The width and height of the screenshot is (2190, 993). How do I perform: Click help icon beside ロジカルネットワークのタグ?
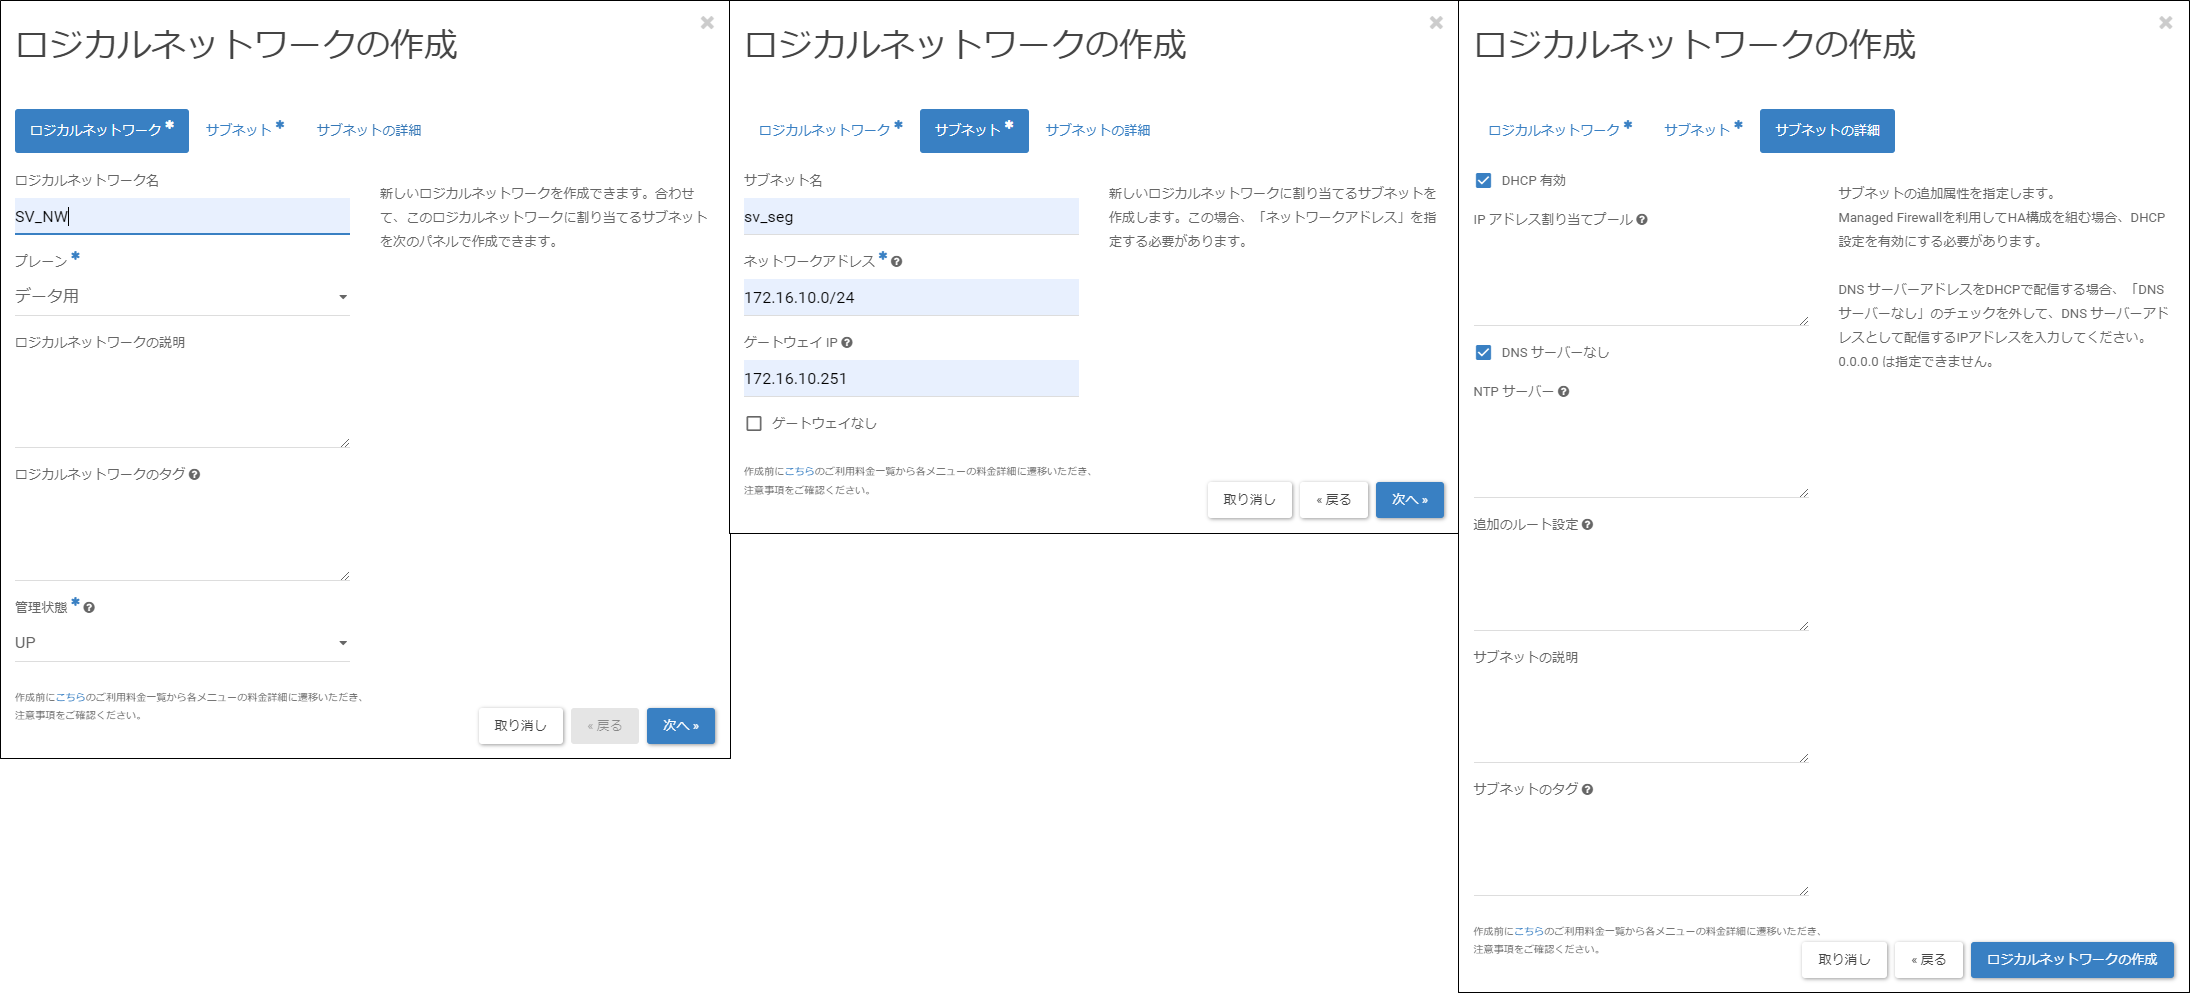(194, 475)
